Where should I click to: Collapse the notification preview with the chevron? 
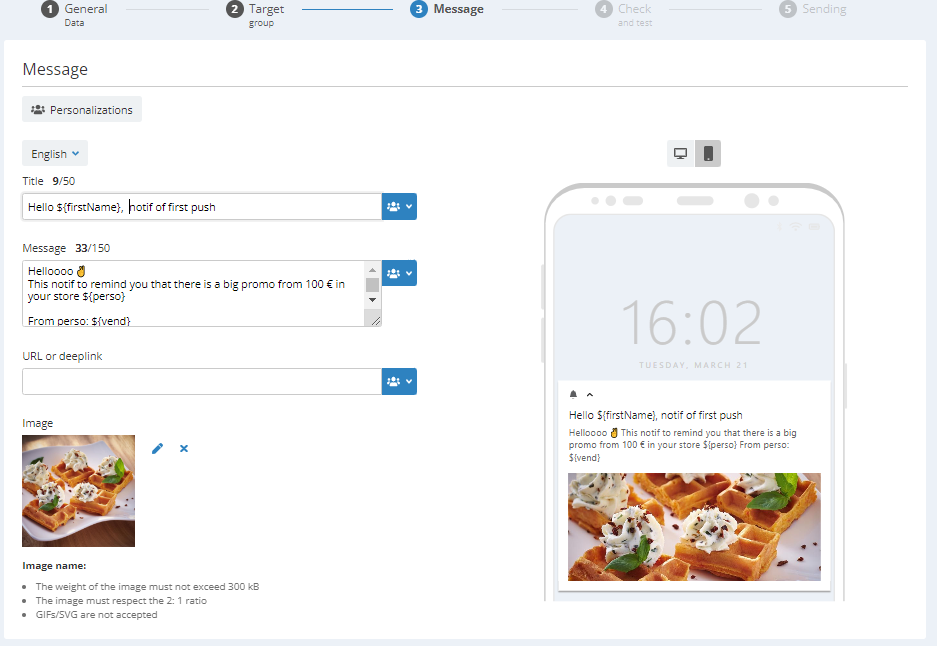click(590, 394)
